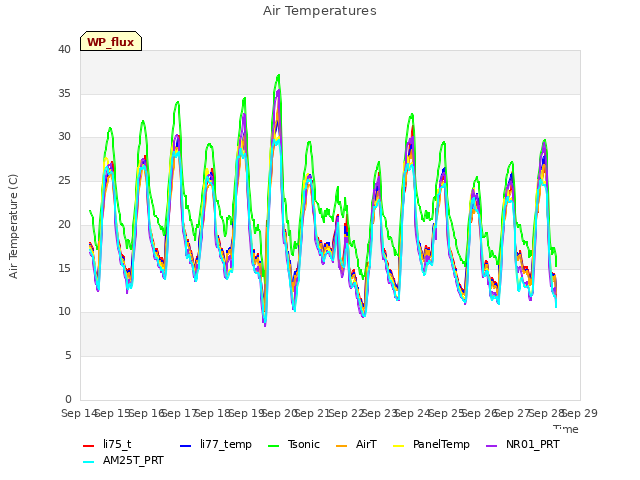Screen dimensions: 640x480
Task: Click the green Tsonic legend swatch
Action: click(273, 446)
